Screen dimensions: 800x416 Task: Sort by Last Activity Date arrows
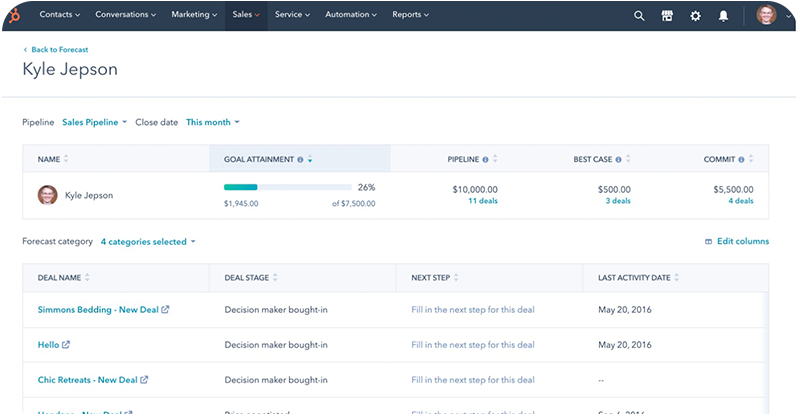pyautogui.click(x=677, y=277)
